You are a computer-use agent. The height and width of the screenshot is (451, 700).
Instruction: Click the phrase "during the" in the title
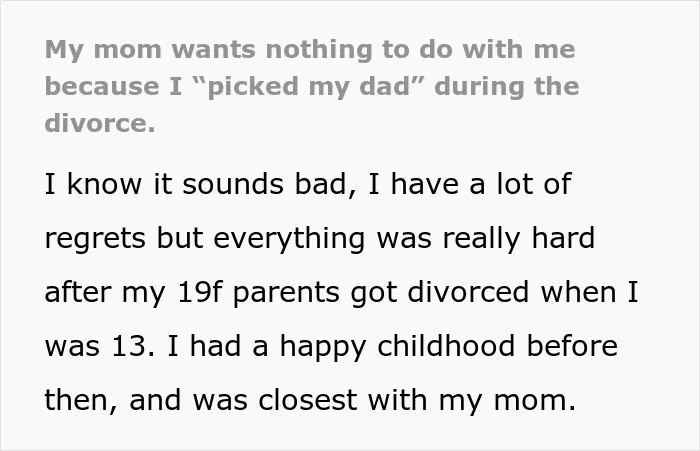point(507,86)
